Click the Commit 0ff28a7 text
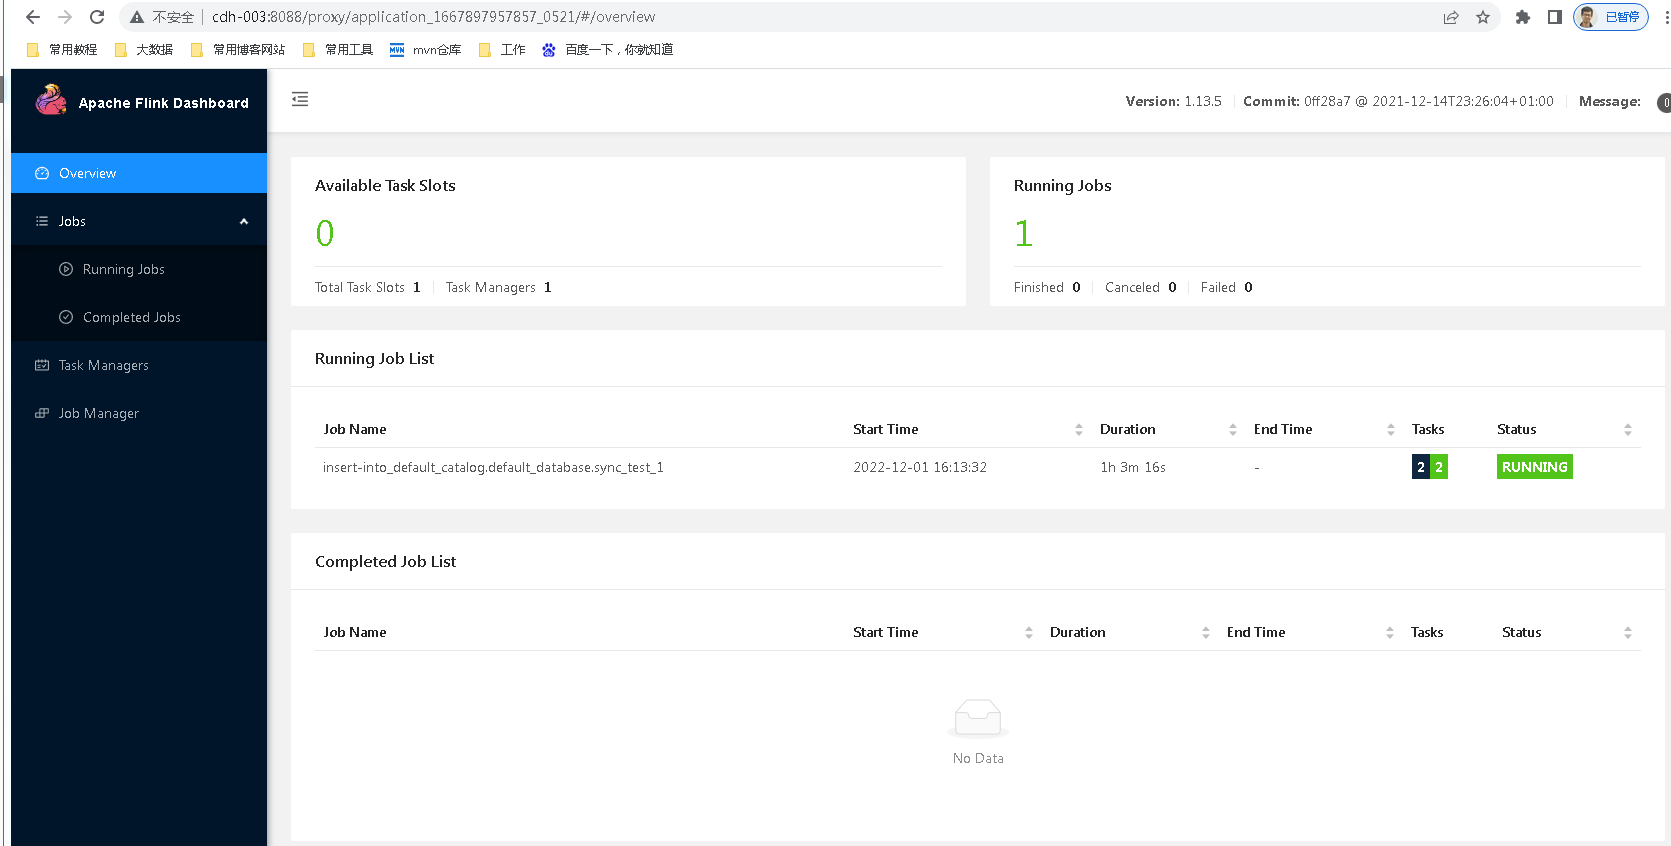This screenshot has width=1671, height=846. tap(1398, 101)
